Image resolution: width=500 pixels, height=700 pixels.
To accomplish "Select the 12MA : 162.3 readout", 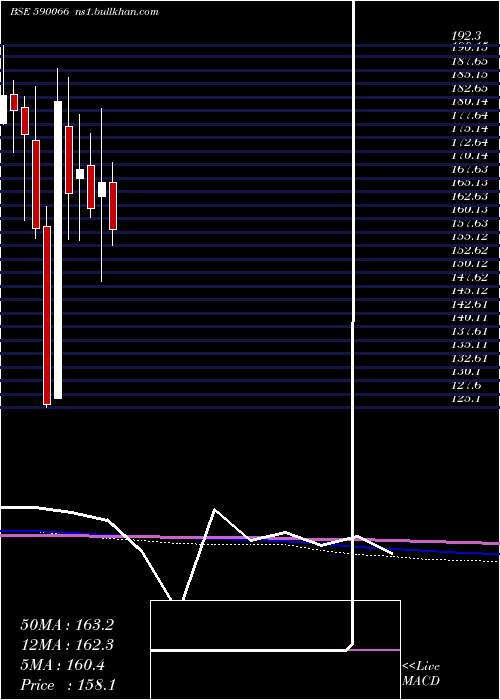I will click(67, 645).
